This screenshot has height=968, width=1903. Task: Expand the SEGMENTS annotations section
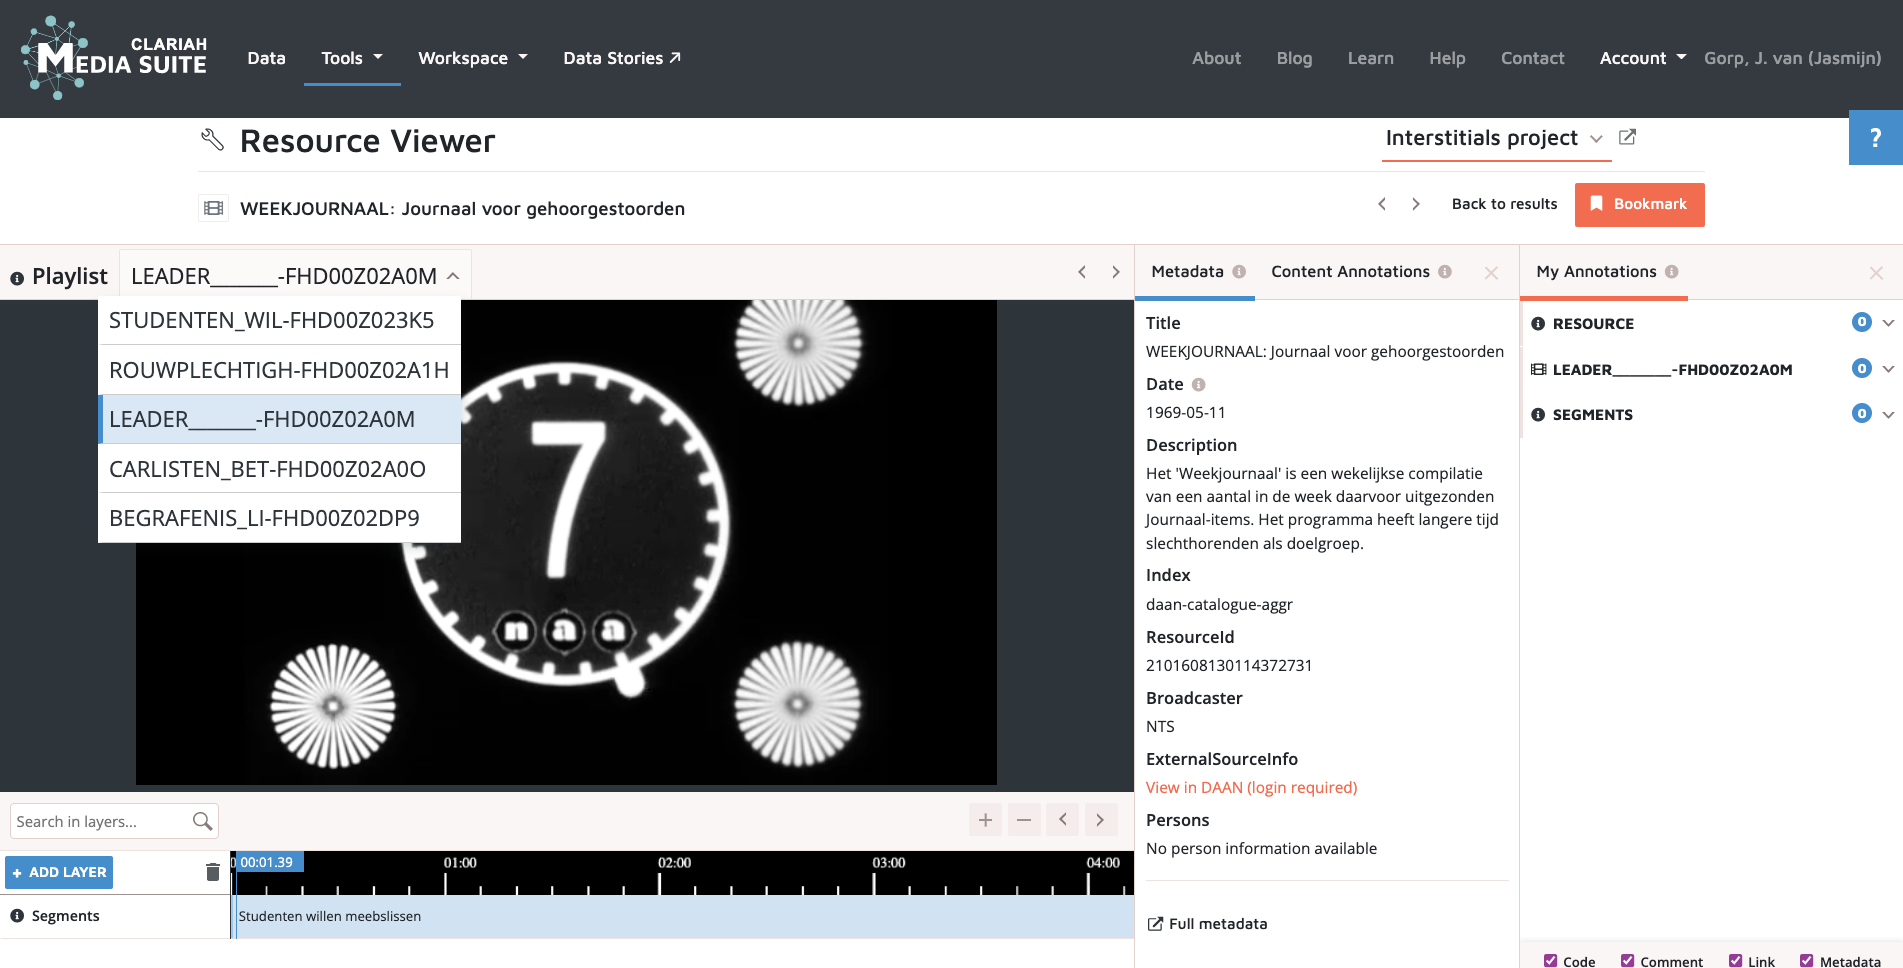click(1888, 414)
